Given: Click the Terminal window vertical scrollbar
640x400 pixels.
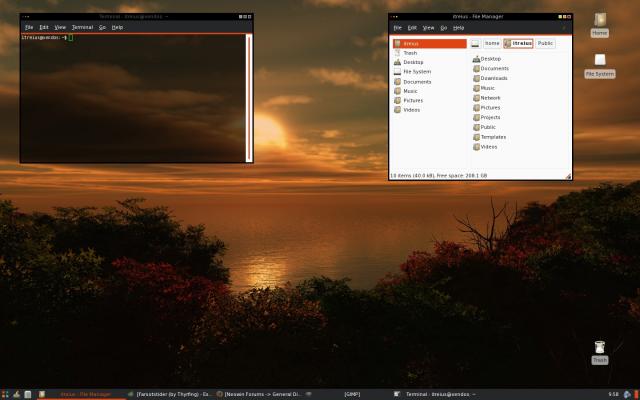Looking at the screenshot, I should pos(249,98).
